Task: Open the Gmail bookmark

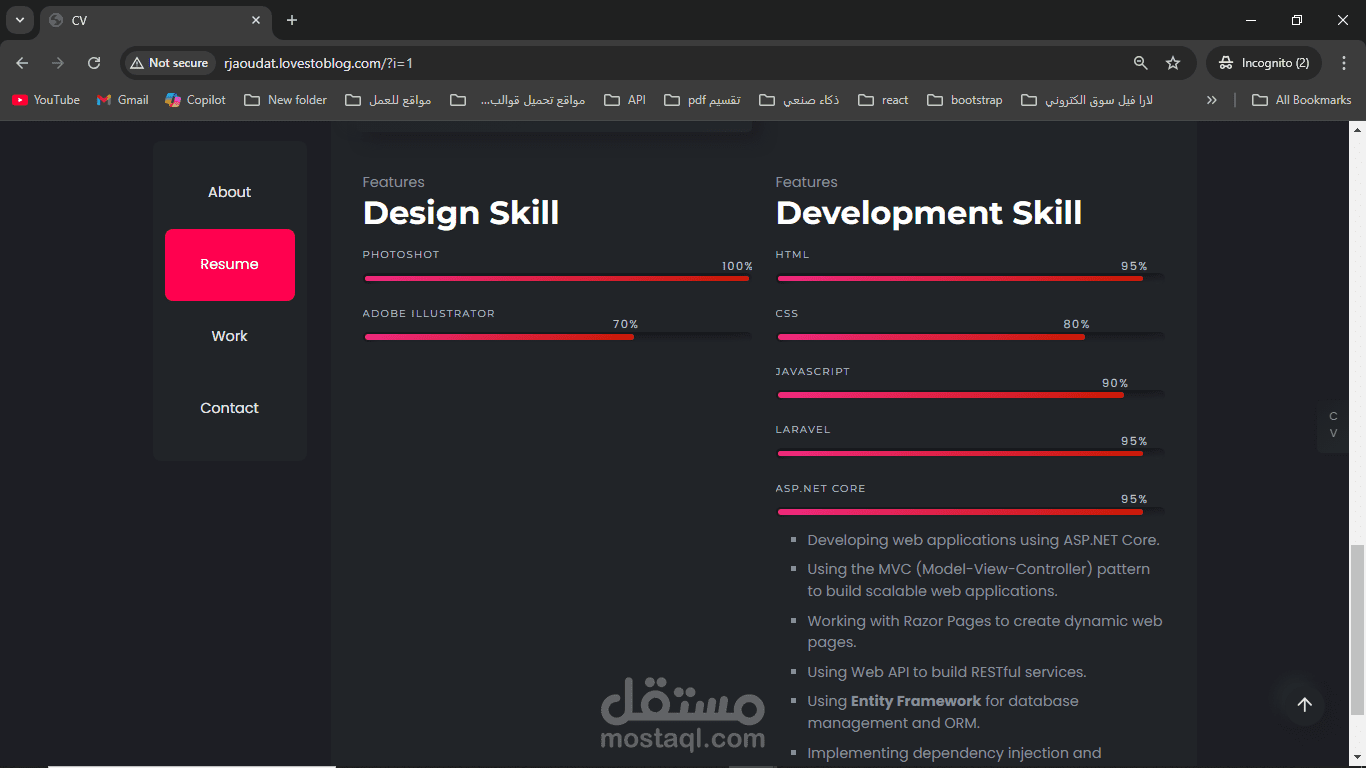Action: click(122, 100)
